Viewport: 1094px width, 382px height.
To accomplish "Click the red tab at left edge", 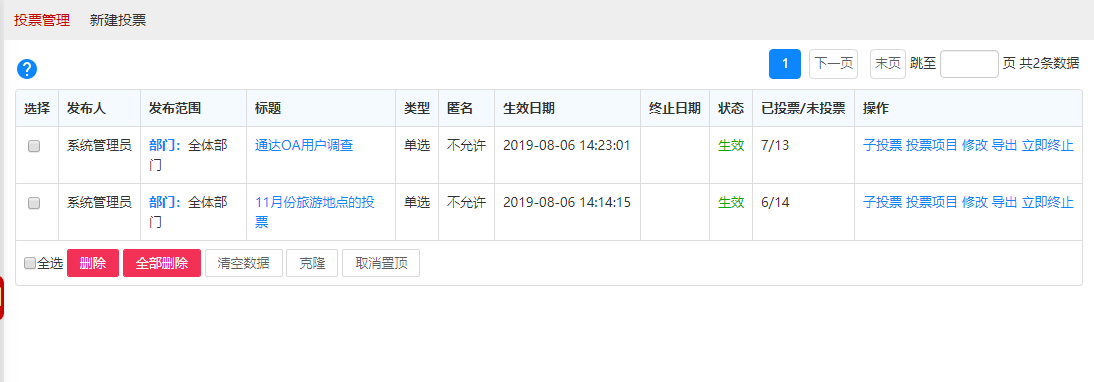I will coord(2,298).
